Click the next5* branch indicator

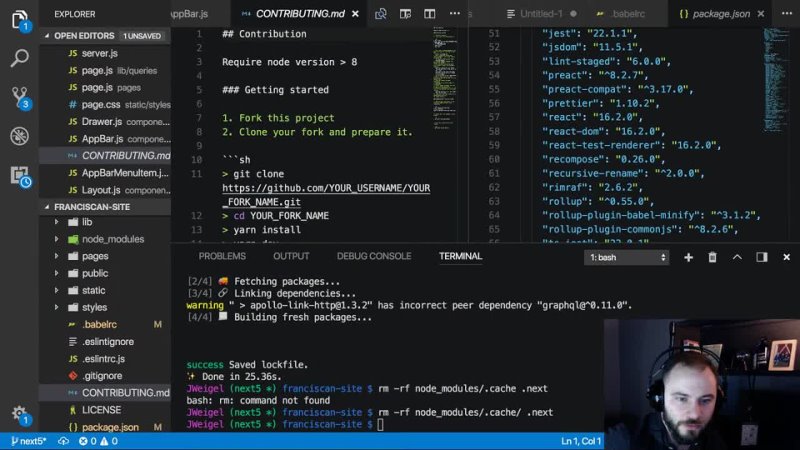point(29,441)
